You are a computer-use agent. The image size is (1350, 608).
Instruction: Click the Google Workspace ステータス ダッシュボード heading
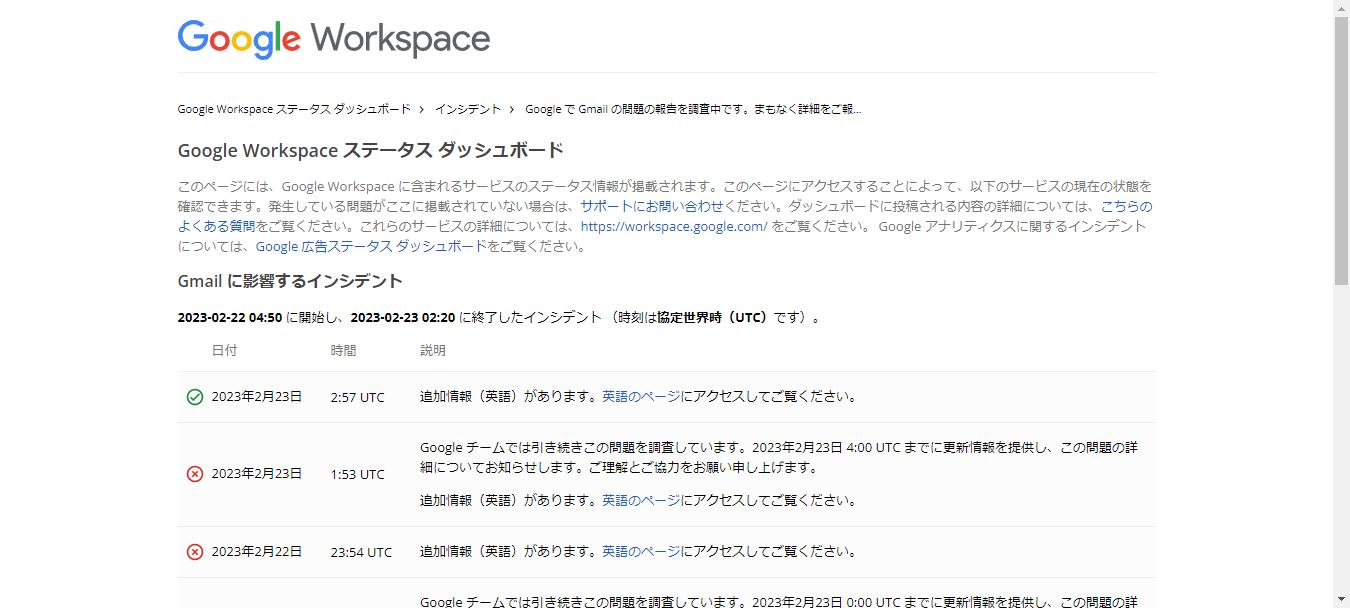click(x=371, y=151)
